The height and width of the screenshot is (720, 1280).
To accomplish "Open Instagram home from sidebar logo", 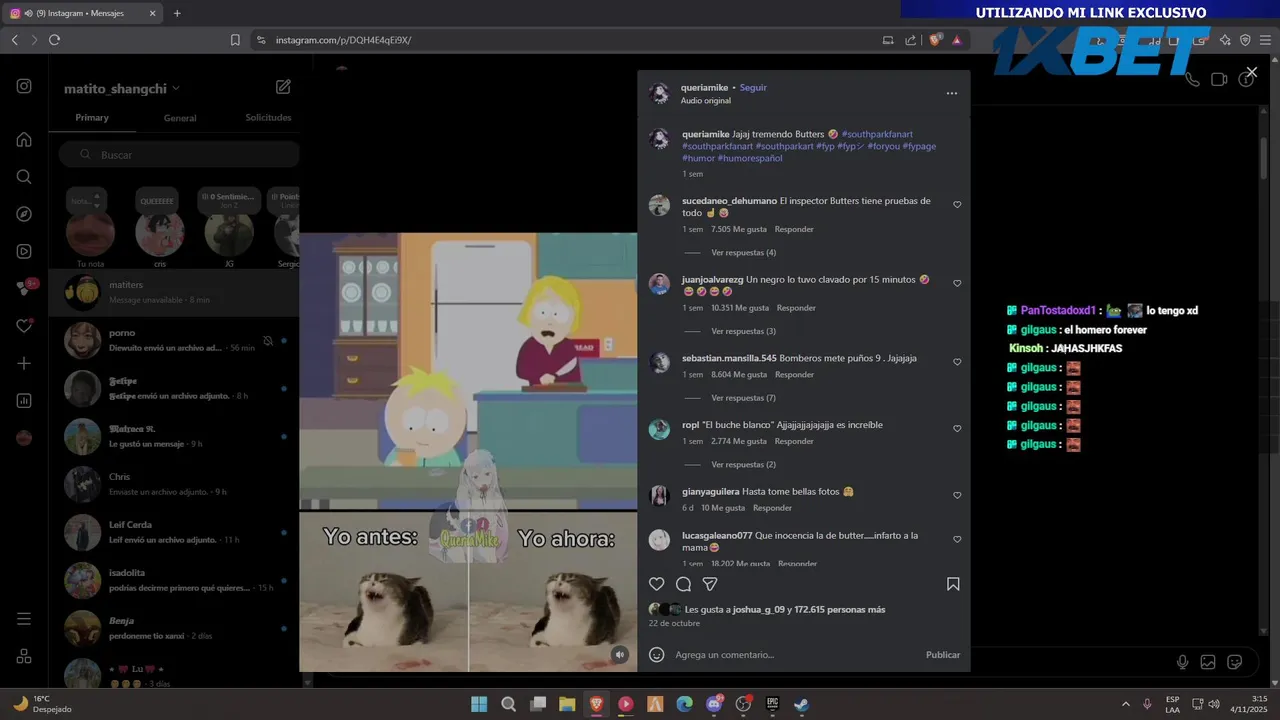I will (24, 86).
